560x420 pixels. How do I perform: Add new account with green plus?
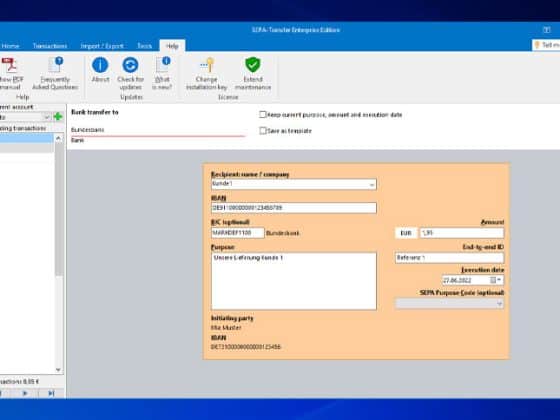pos(58,117)
